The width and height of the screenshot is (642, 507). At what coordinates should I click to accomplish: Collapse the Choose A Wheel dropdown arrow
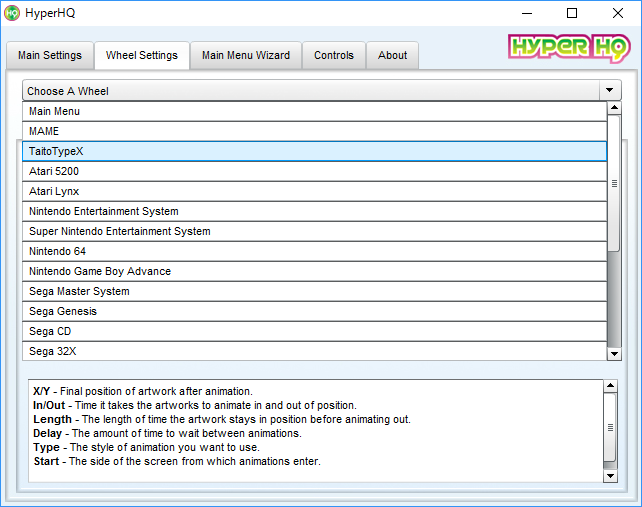click(x=610, y=90)
